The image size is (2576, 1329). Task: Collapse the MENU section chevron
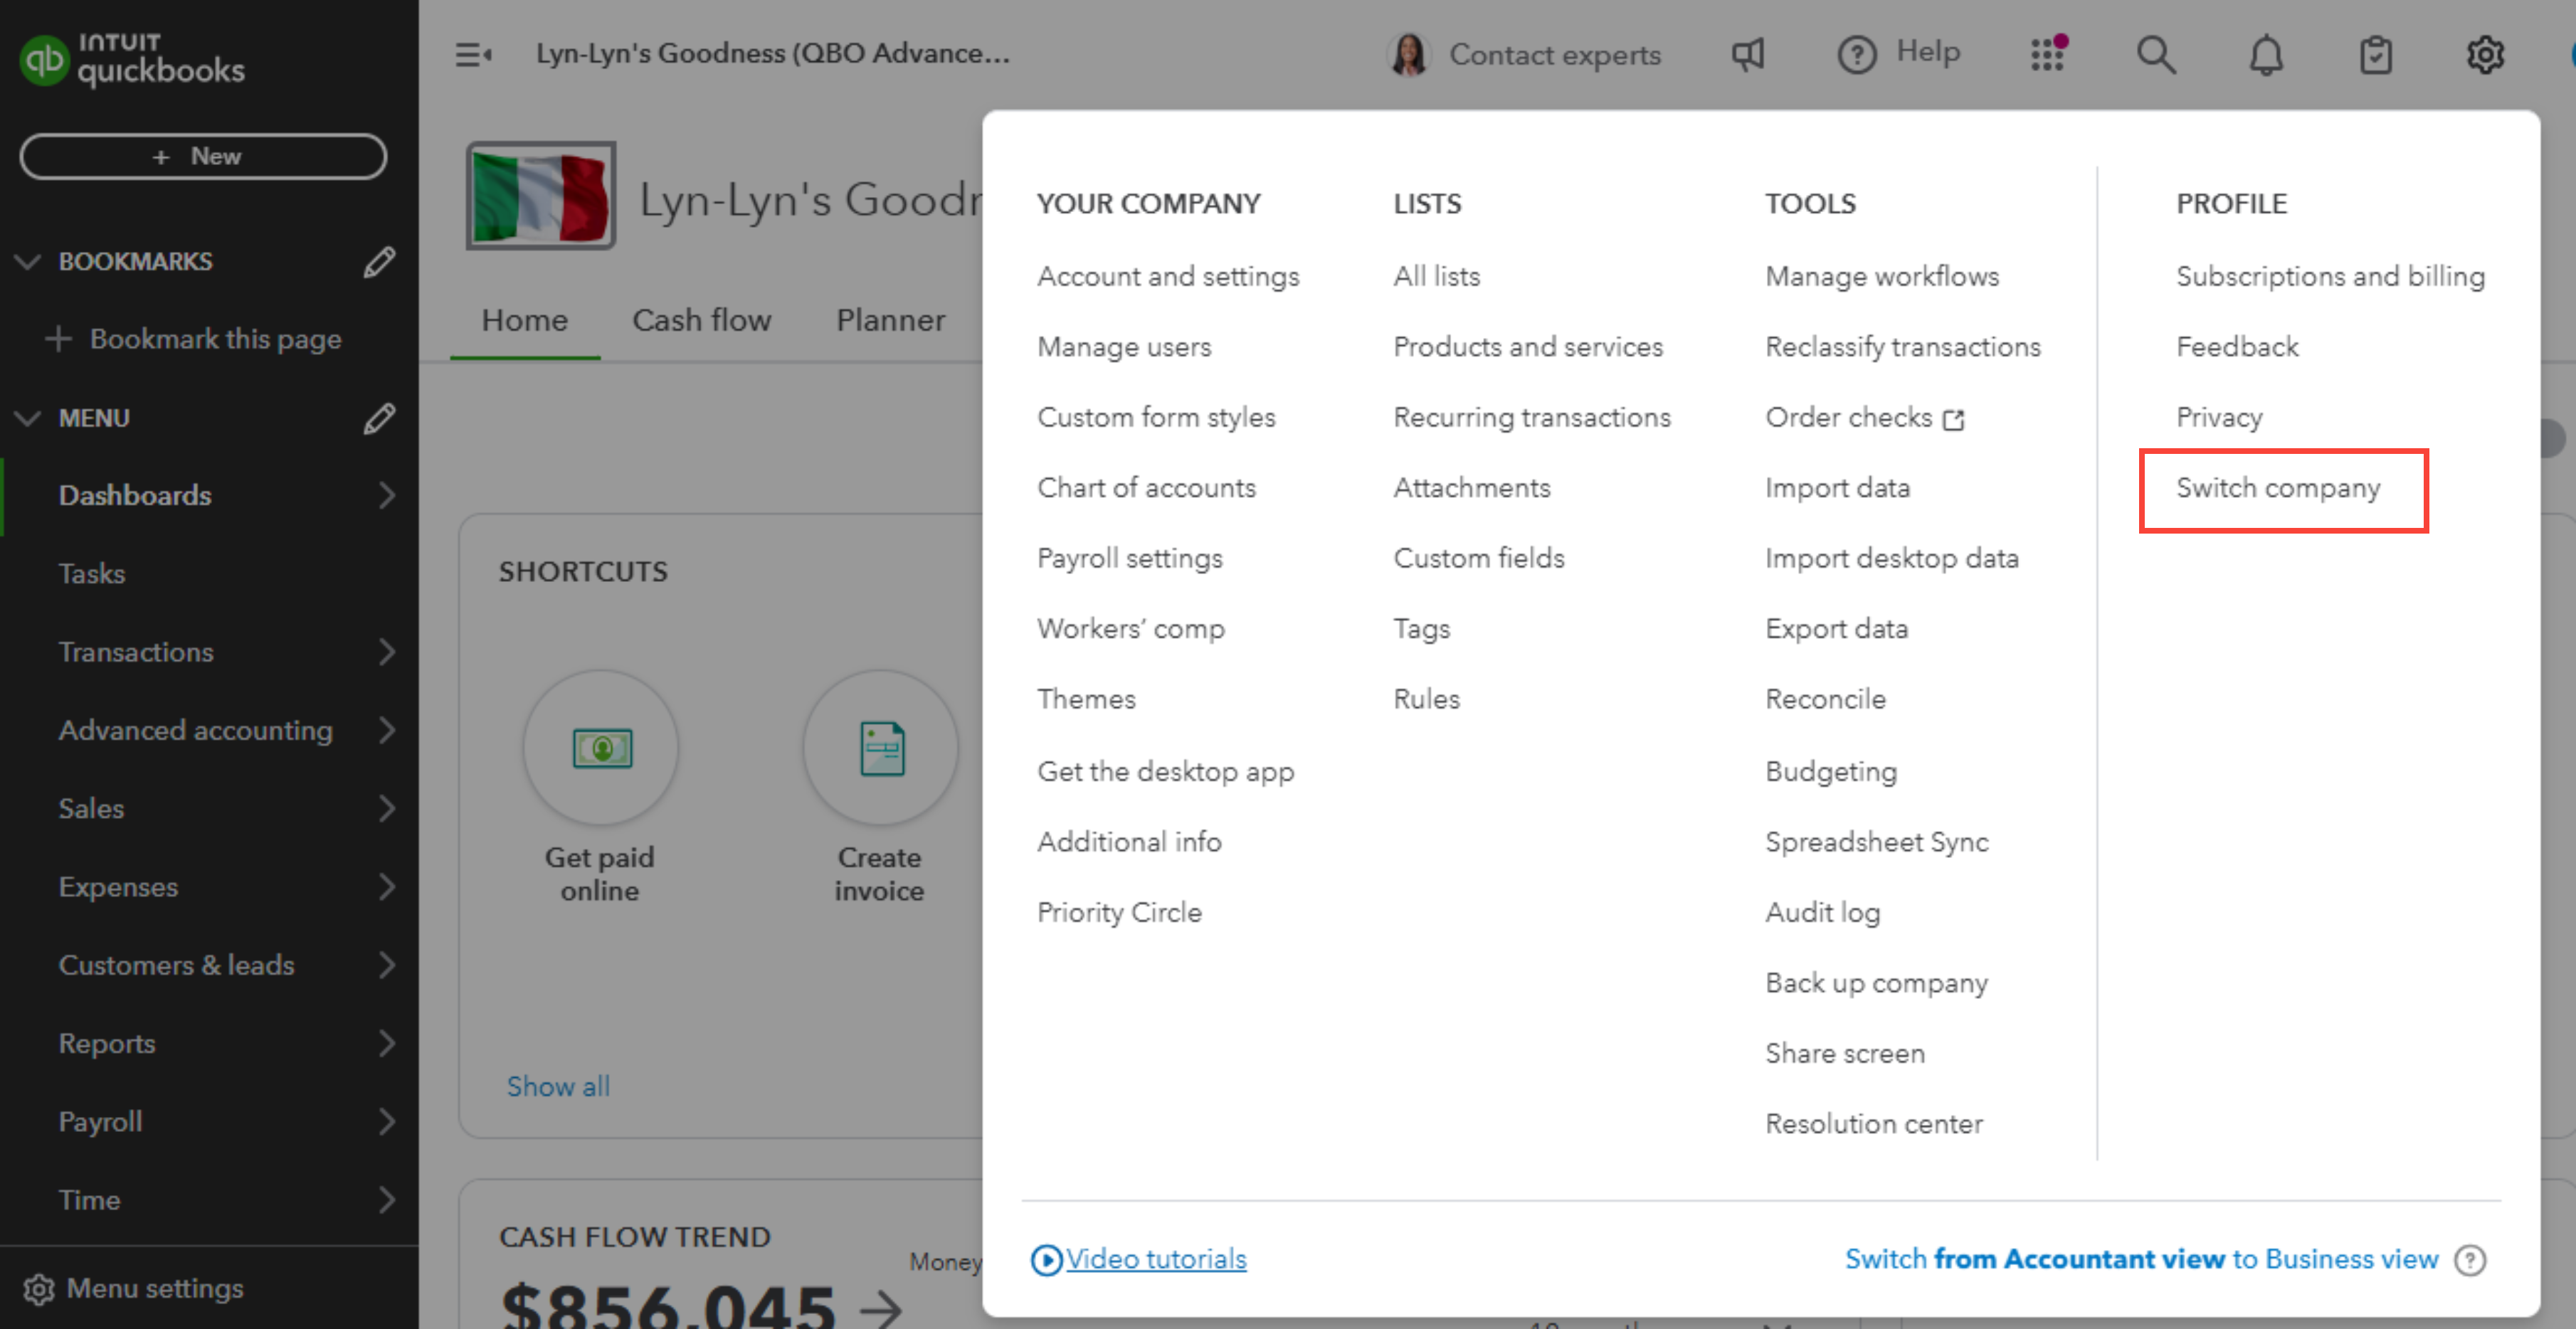click(27, 419)
